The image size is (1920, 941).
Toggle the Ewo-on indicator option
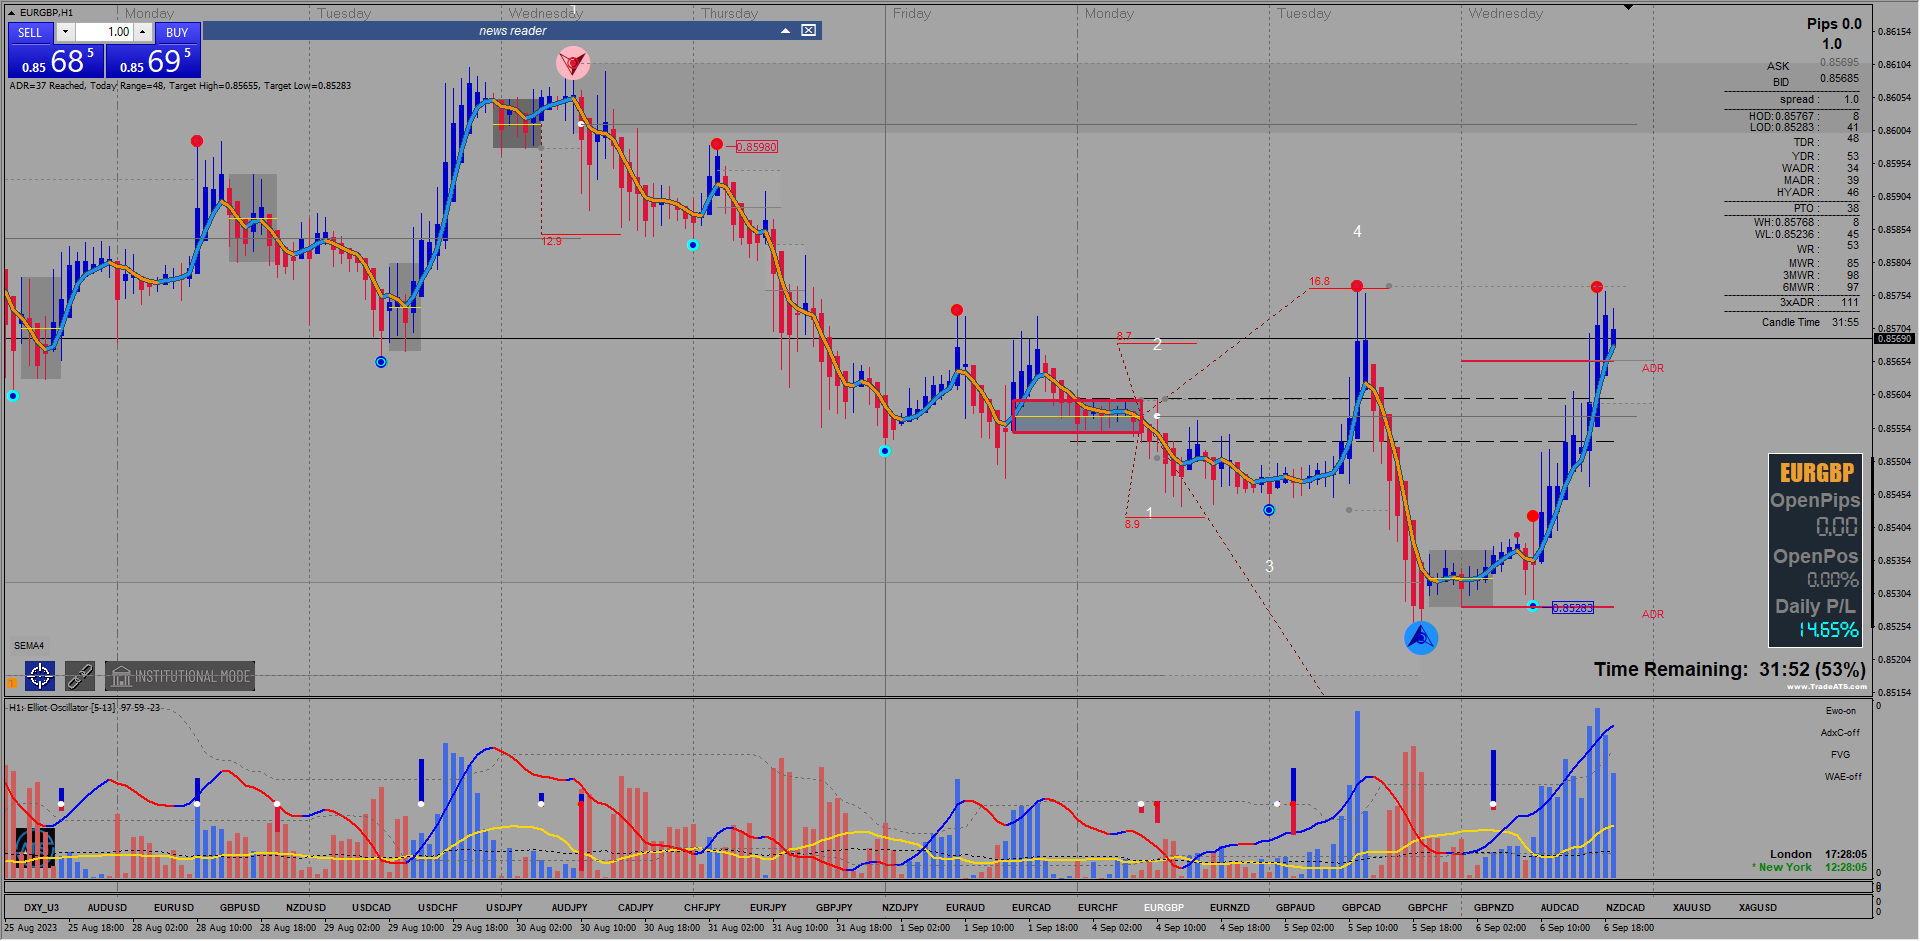point(1840,711)
